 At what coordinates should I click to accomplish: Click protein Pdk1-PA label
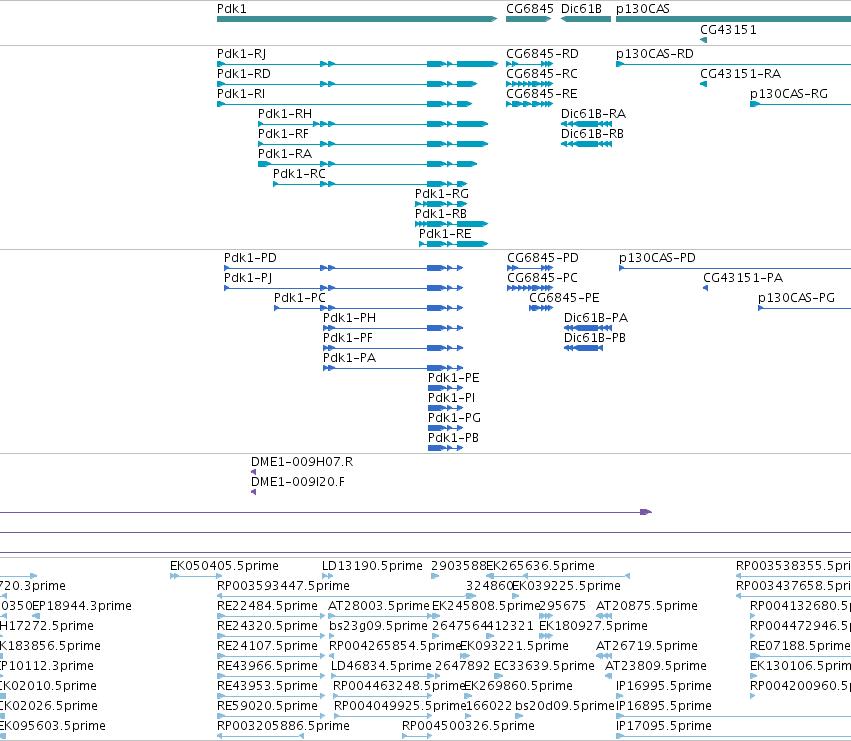350,358
